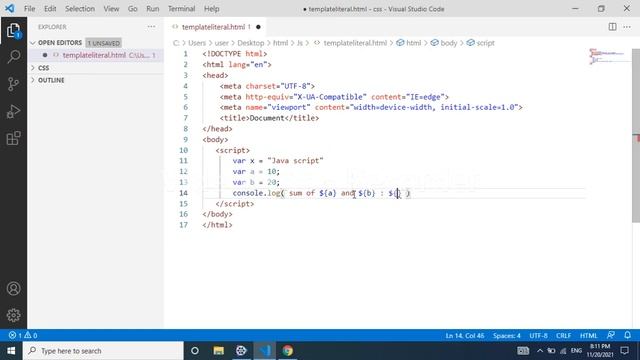Click the Split Editor Right icon

point(612,27)
